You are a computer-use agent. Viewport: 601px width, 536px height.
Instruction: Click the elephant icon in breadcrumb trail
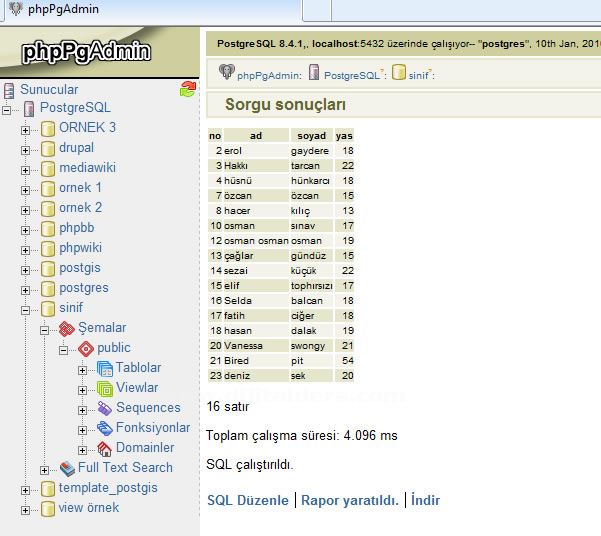(x=227, y=72)
